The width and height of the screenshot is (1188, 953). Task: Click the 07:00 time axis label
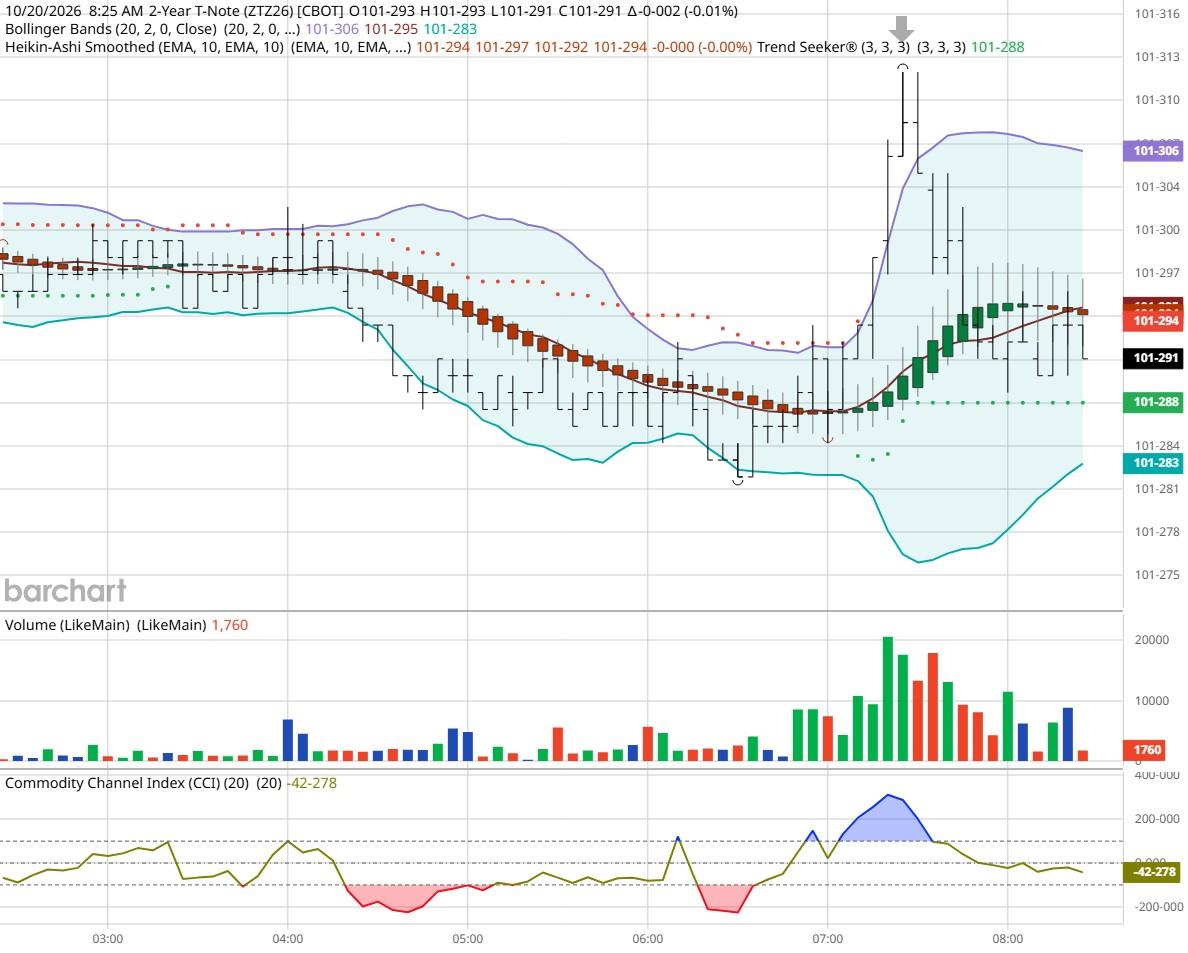click(827, 939)
